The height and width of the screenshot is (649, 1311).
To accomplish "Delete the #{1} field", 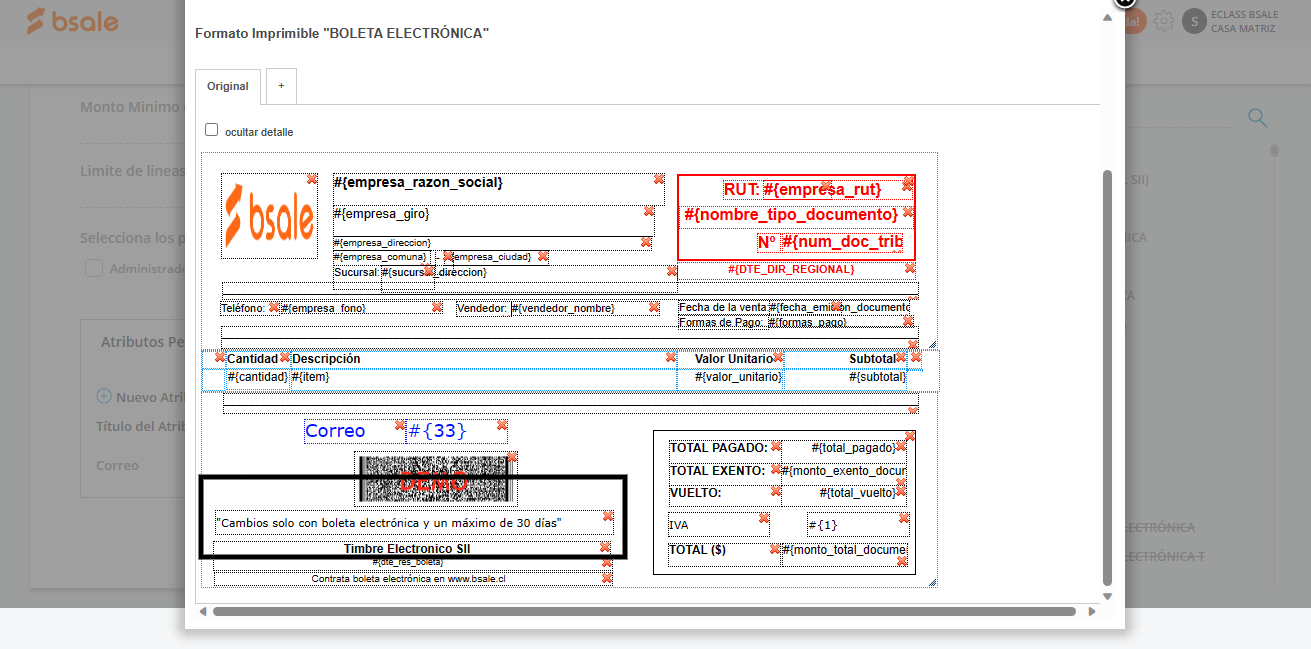I will coord(904,518).
